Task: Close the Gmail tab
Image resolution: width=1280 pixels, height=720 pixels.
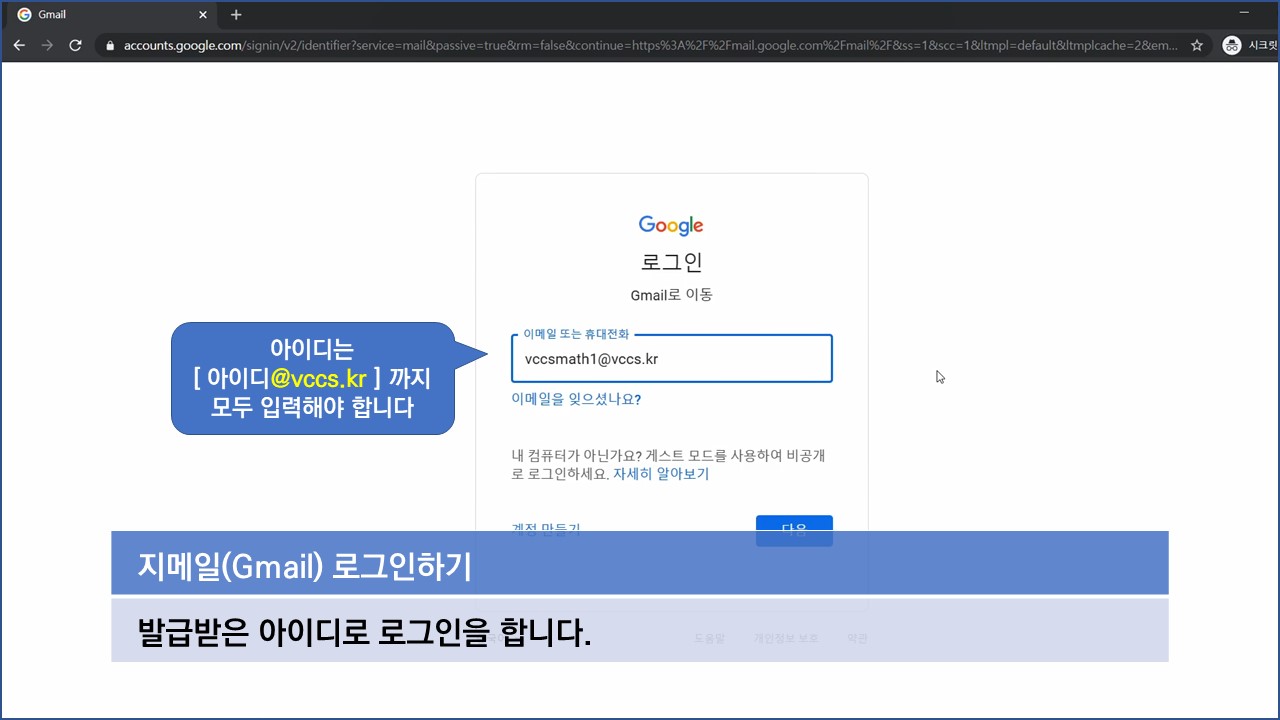Action: 204,15
